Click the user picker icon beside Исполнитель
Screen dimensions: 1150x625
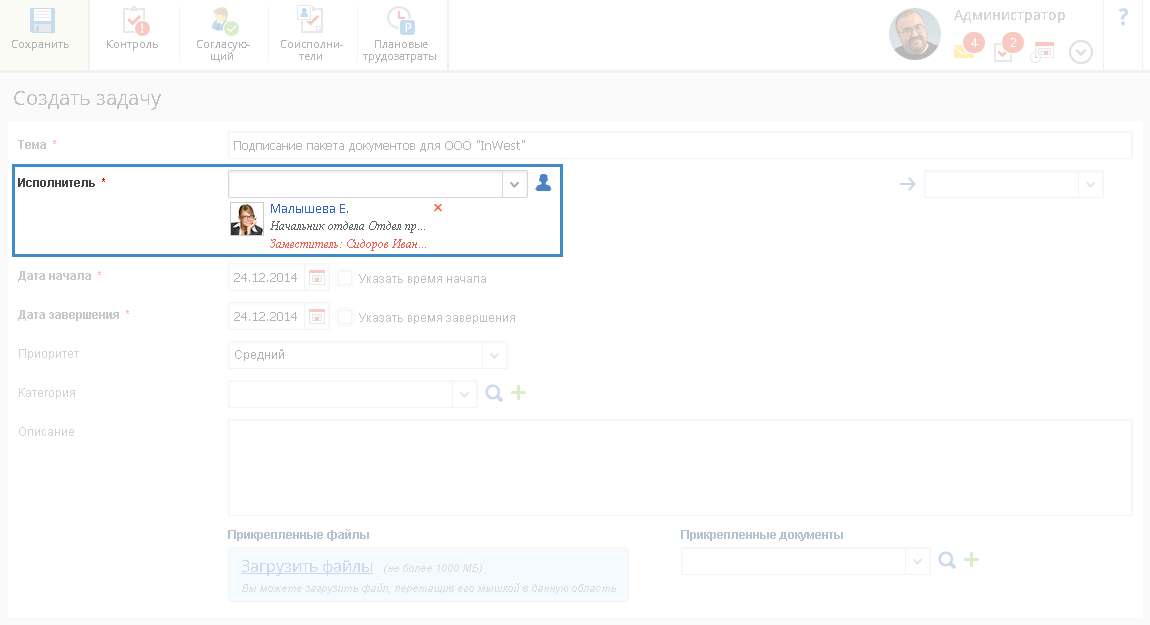pos(543,183)
